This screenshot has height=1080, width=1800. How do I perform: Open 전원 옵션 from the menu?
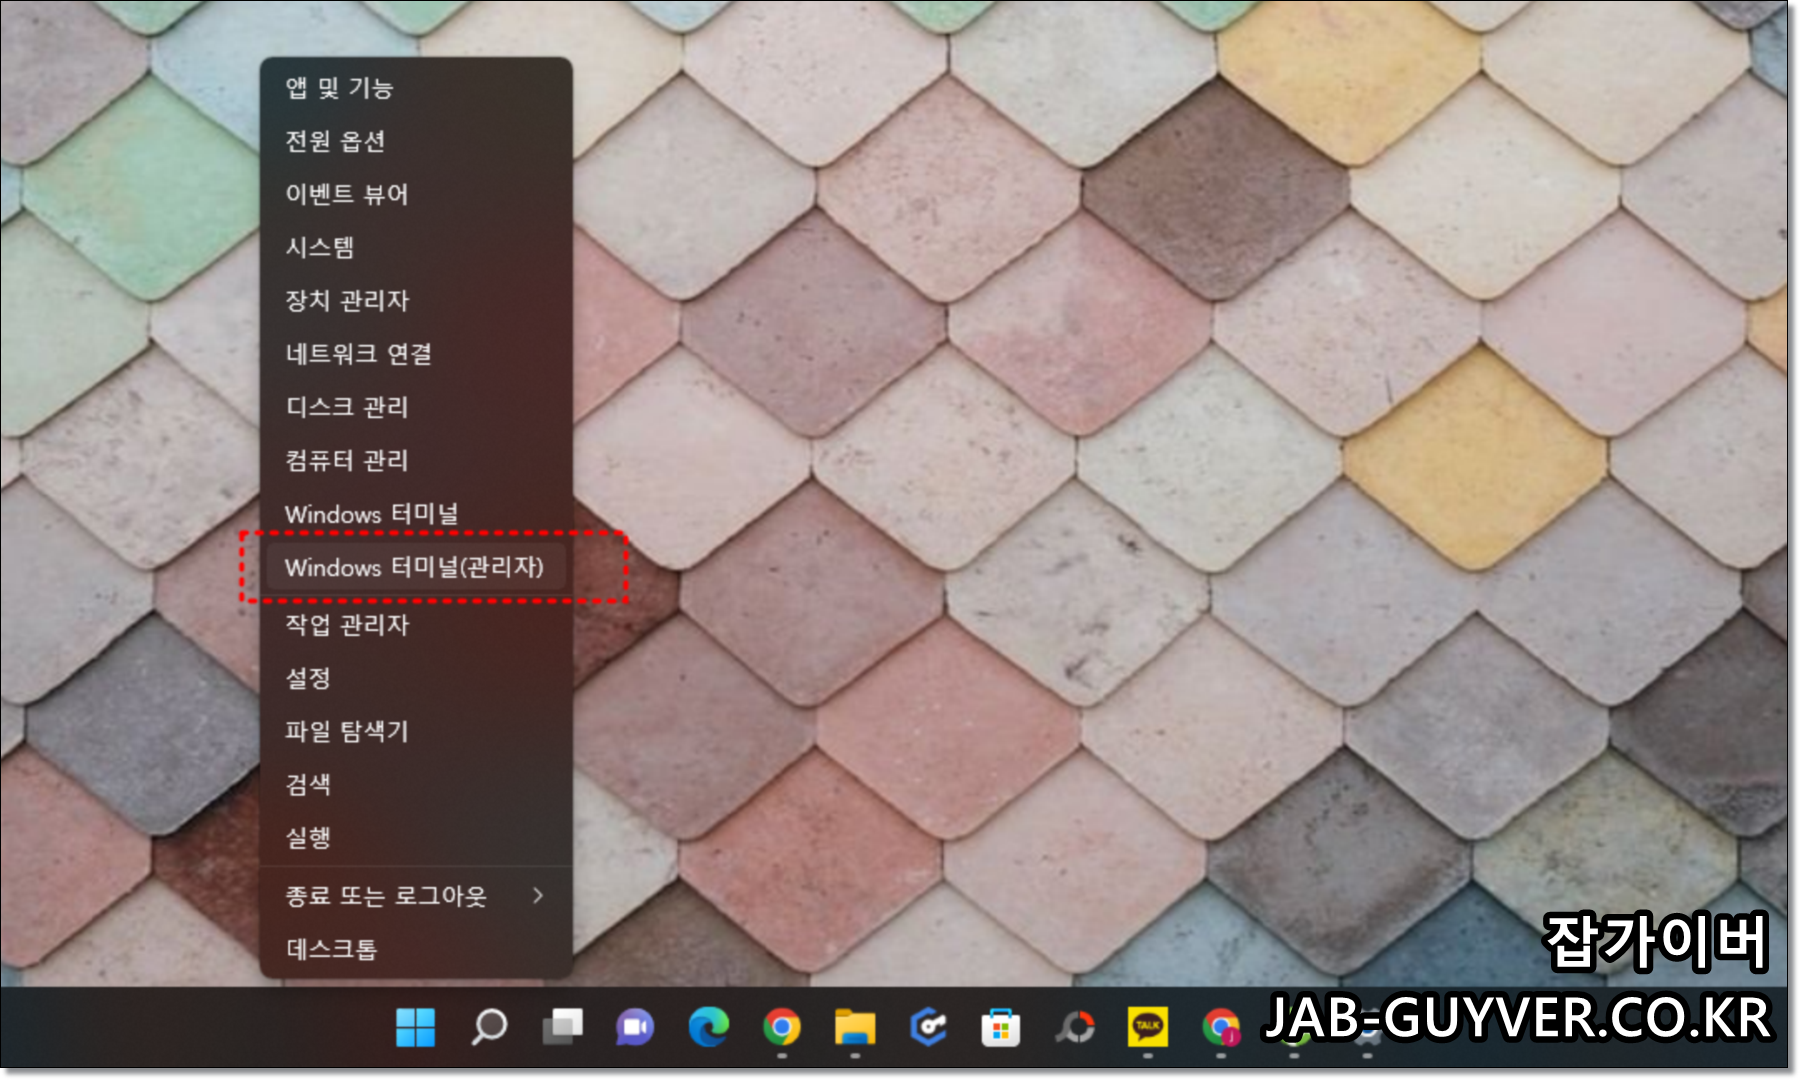click(416, 141)
